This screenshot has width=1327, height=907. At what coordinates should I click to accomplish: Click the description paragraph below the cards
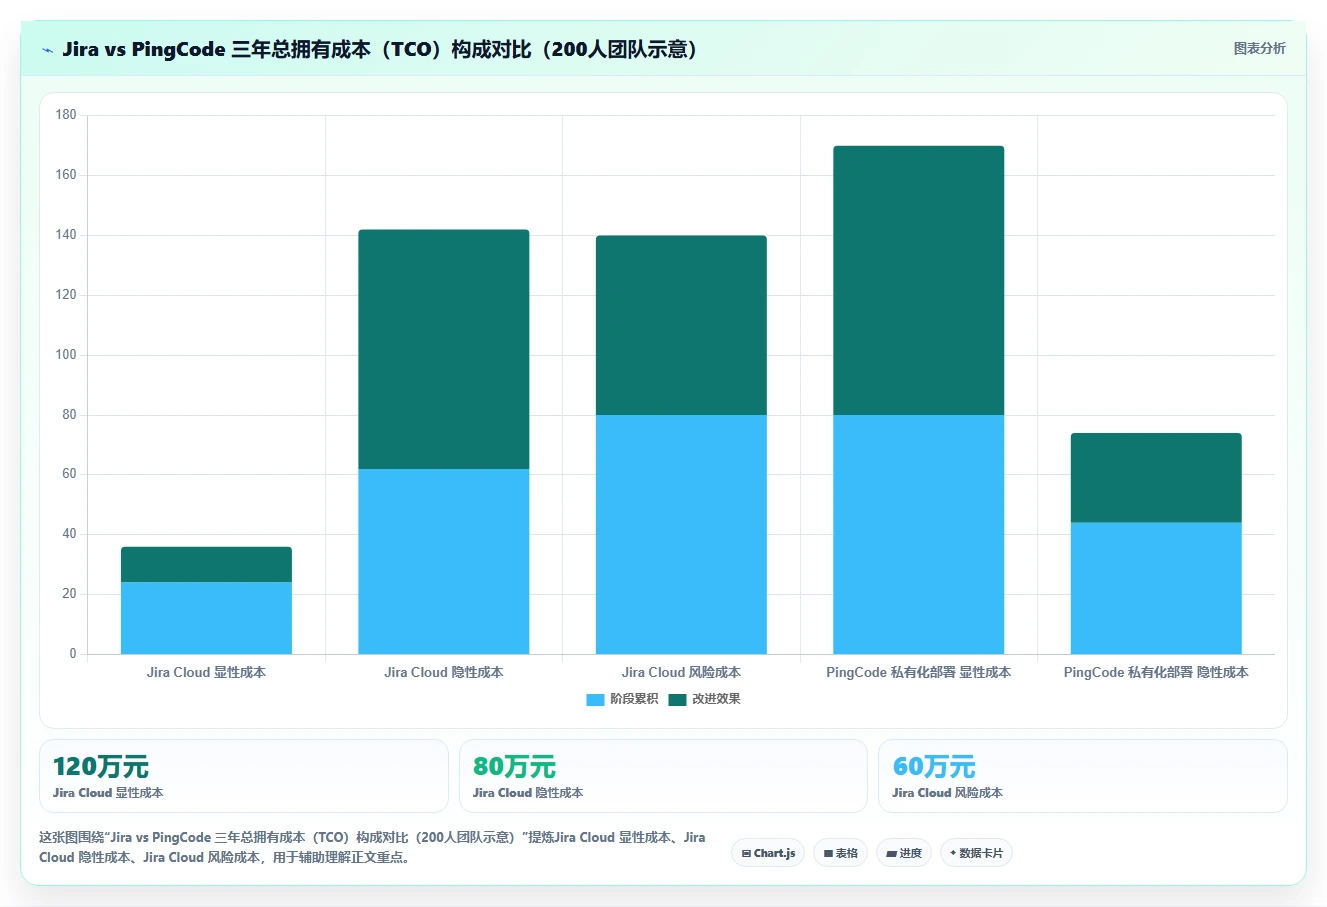click(372, 847)
